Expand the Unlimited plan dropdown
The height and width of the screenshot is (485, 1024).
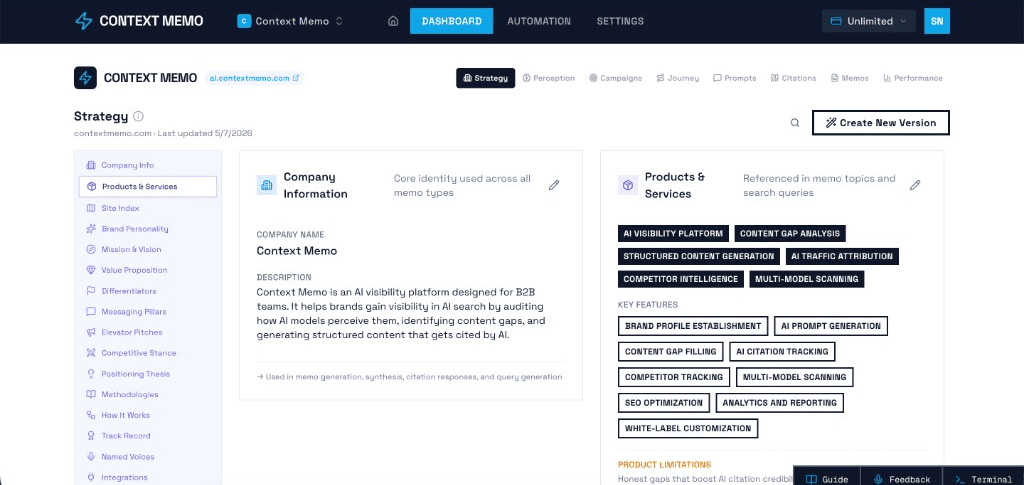click(869, 21)
